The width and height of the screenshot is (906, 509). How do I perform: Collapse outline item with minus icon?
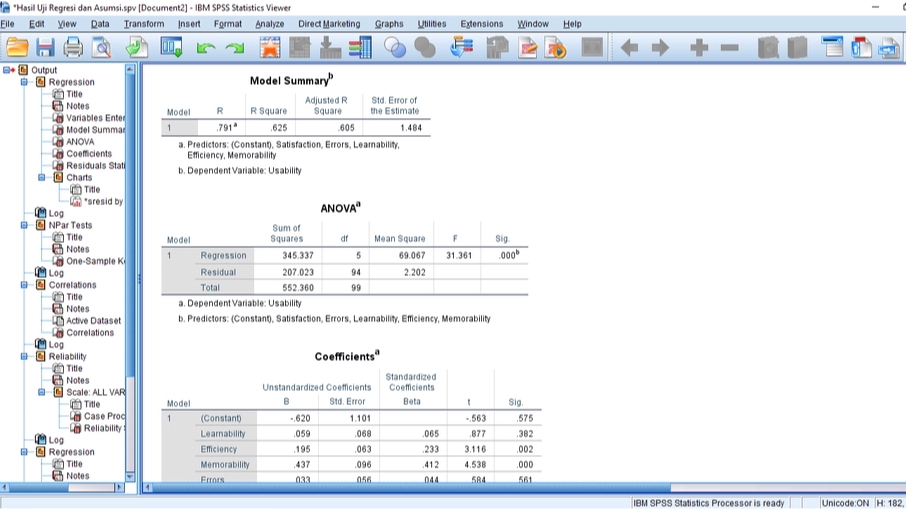tap(730, 47)
